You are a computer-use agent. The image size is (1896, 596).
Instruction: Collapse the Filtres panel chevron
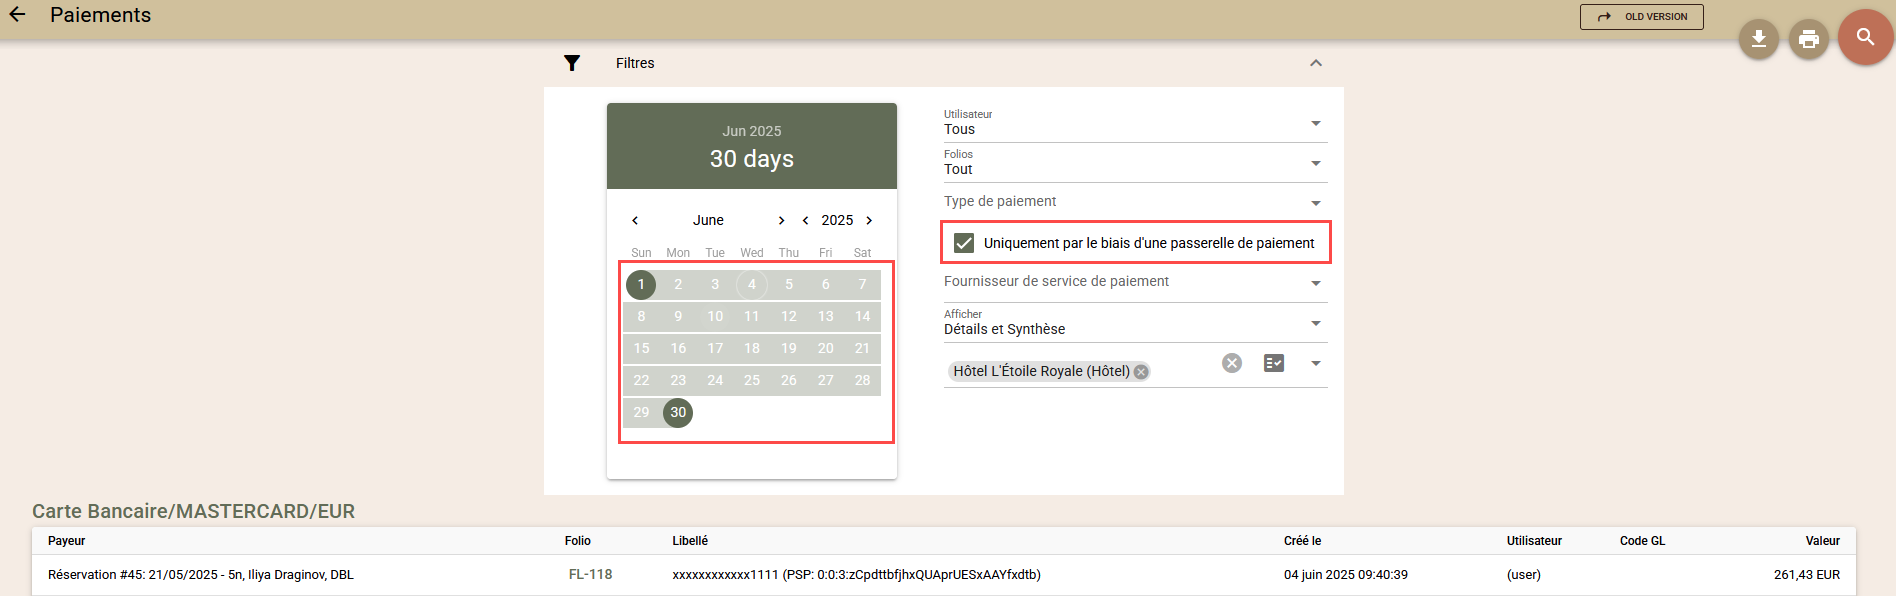coord(1316,63)
